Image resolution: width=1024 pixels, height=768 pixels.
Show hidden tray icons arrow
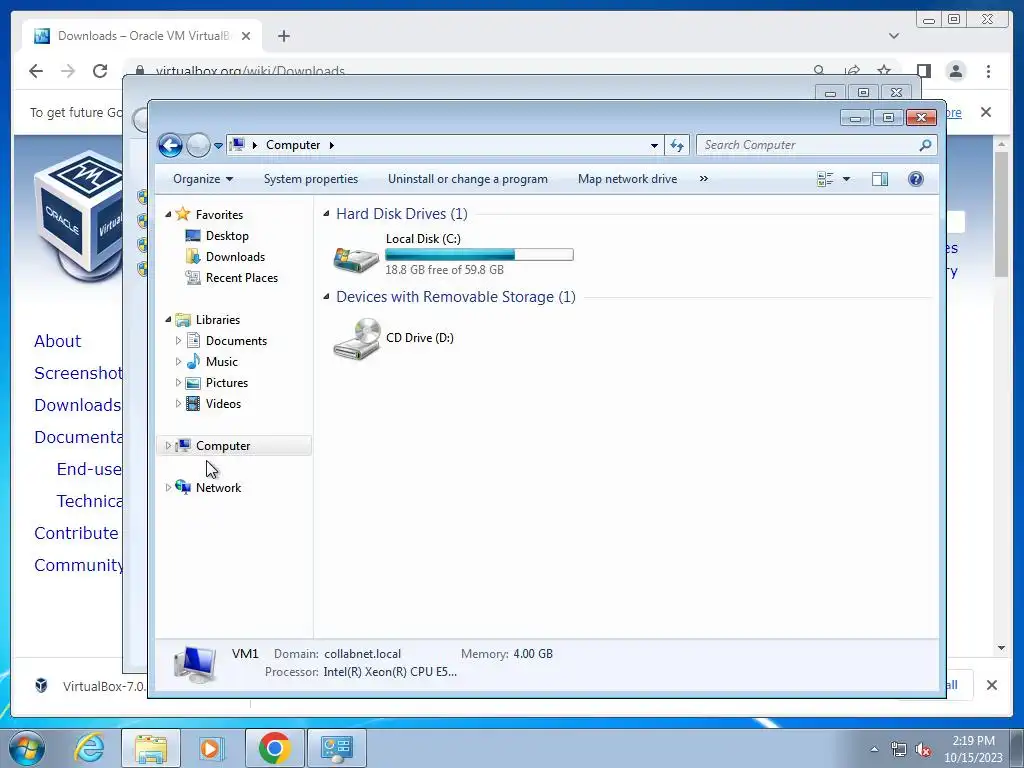(874, 749)
